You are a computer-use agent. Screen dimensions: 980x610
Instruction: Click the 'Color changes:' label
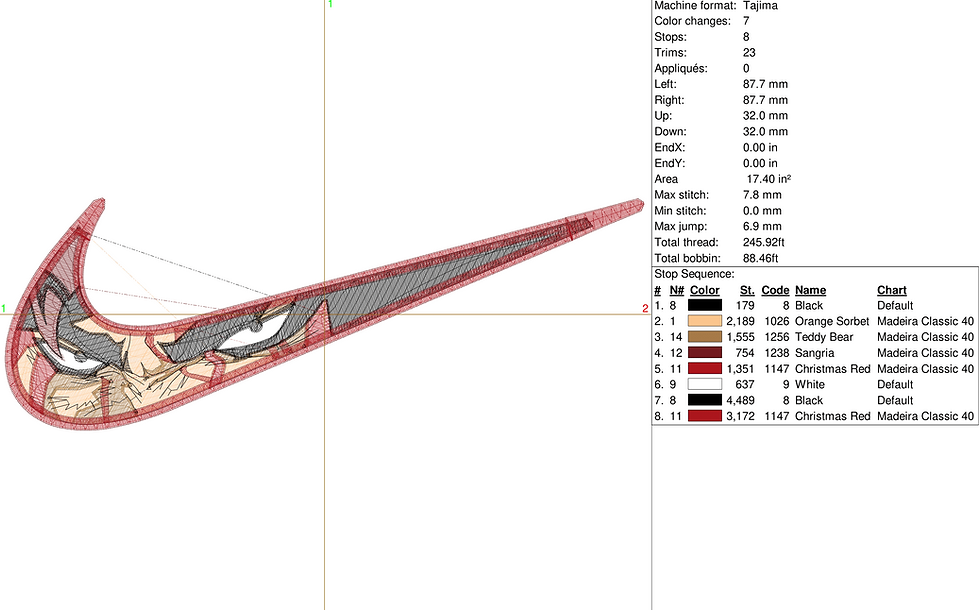tap(692, 21)
